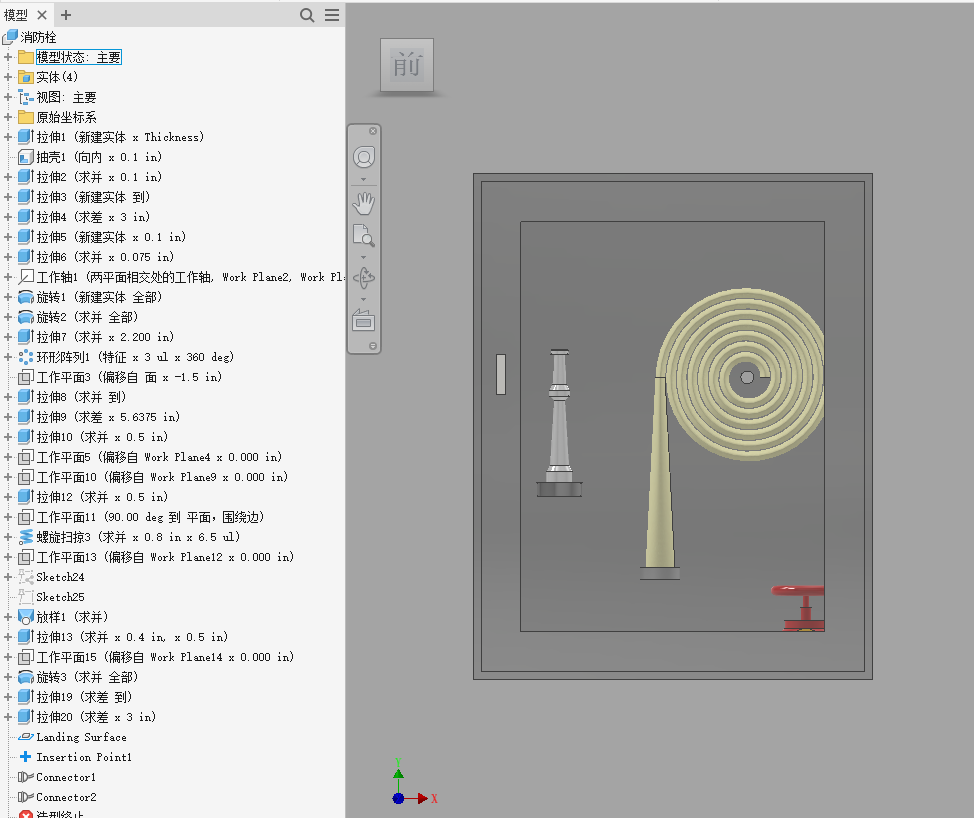Click the 旋转2 revolve feature icon
Viewport: 974px width, 818px height.
click(25, 317)
